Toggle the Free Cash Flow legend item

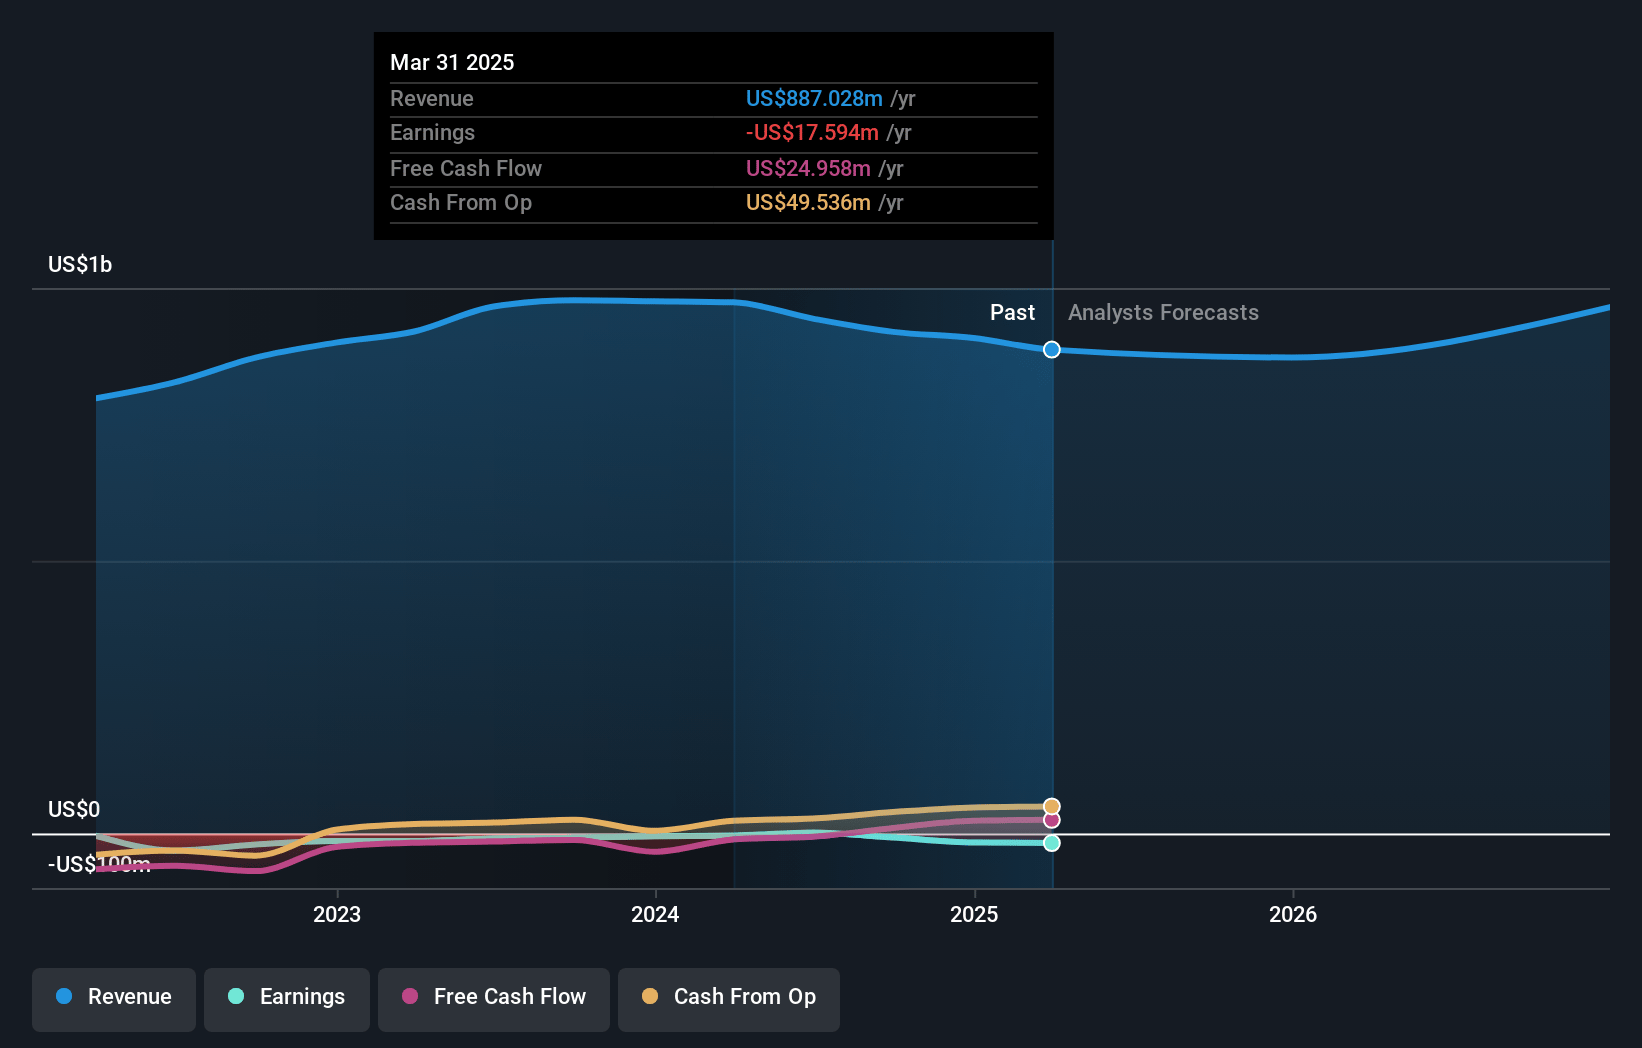[x=494, y=998]
